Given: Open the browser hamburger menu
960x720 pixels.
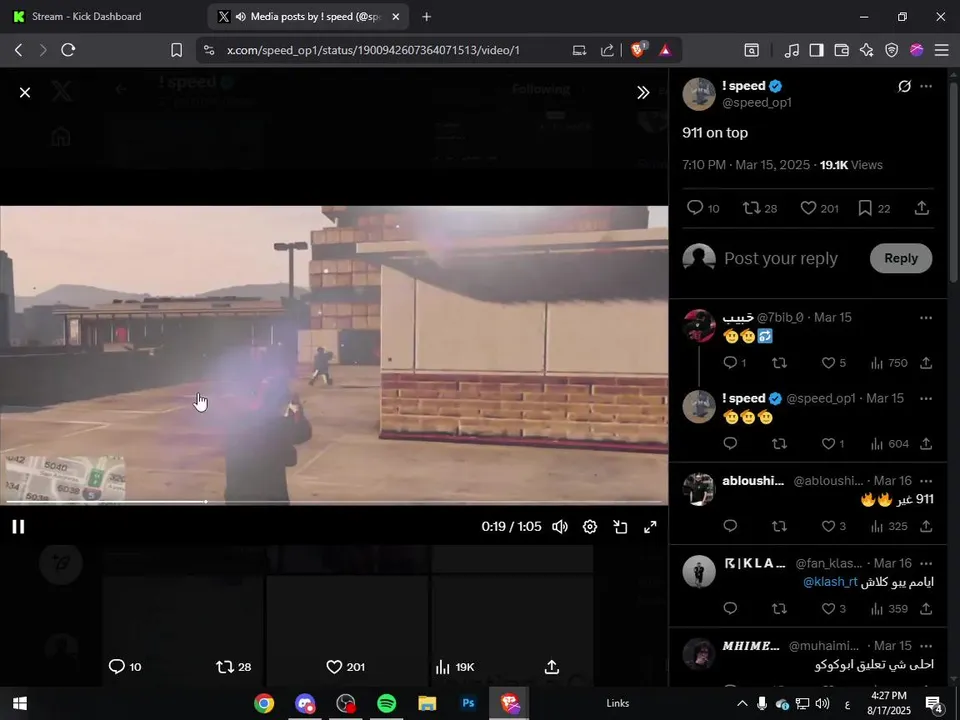Looking at the screenshot, I should coord(942,50).
